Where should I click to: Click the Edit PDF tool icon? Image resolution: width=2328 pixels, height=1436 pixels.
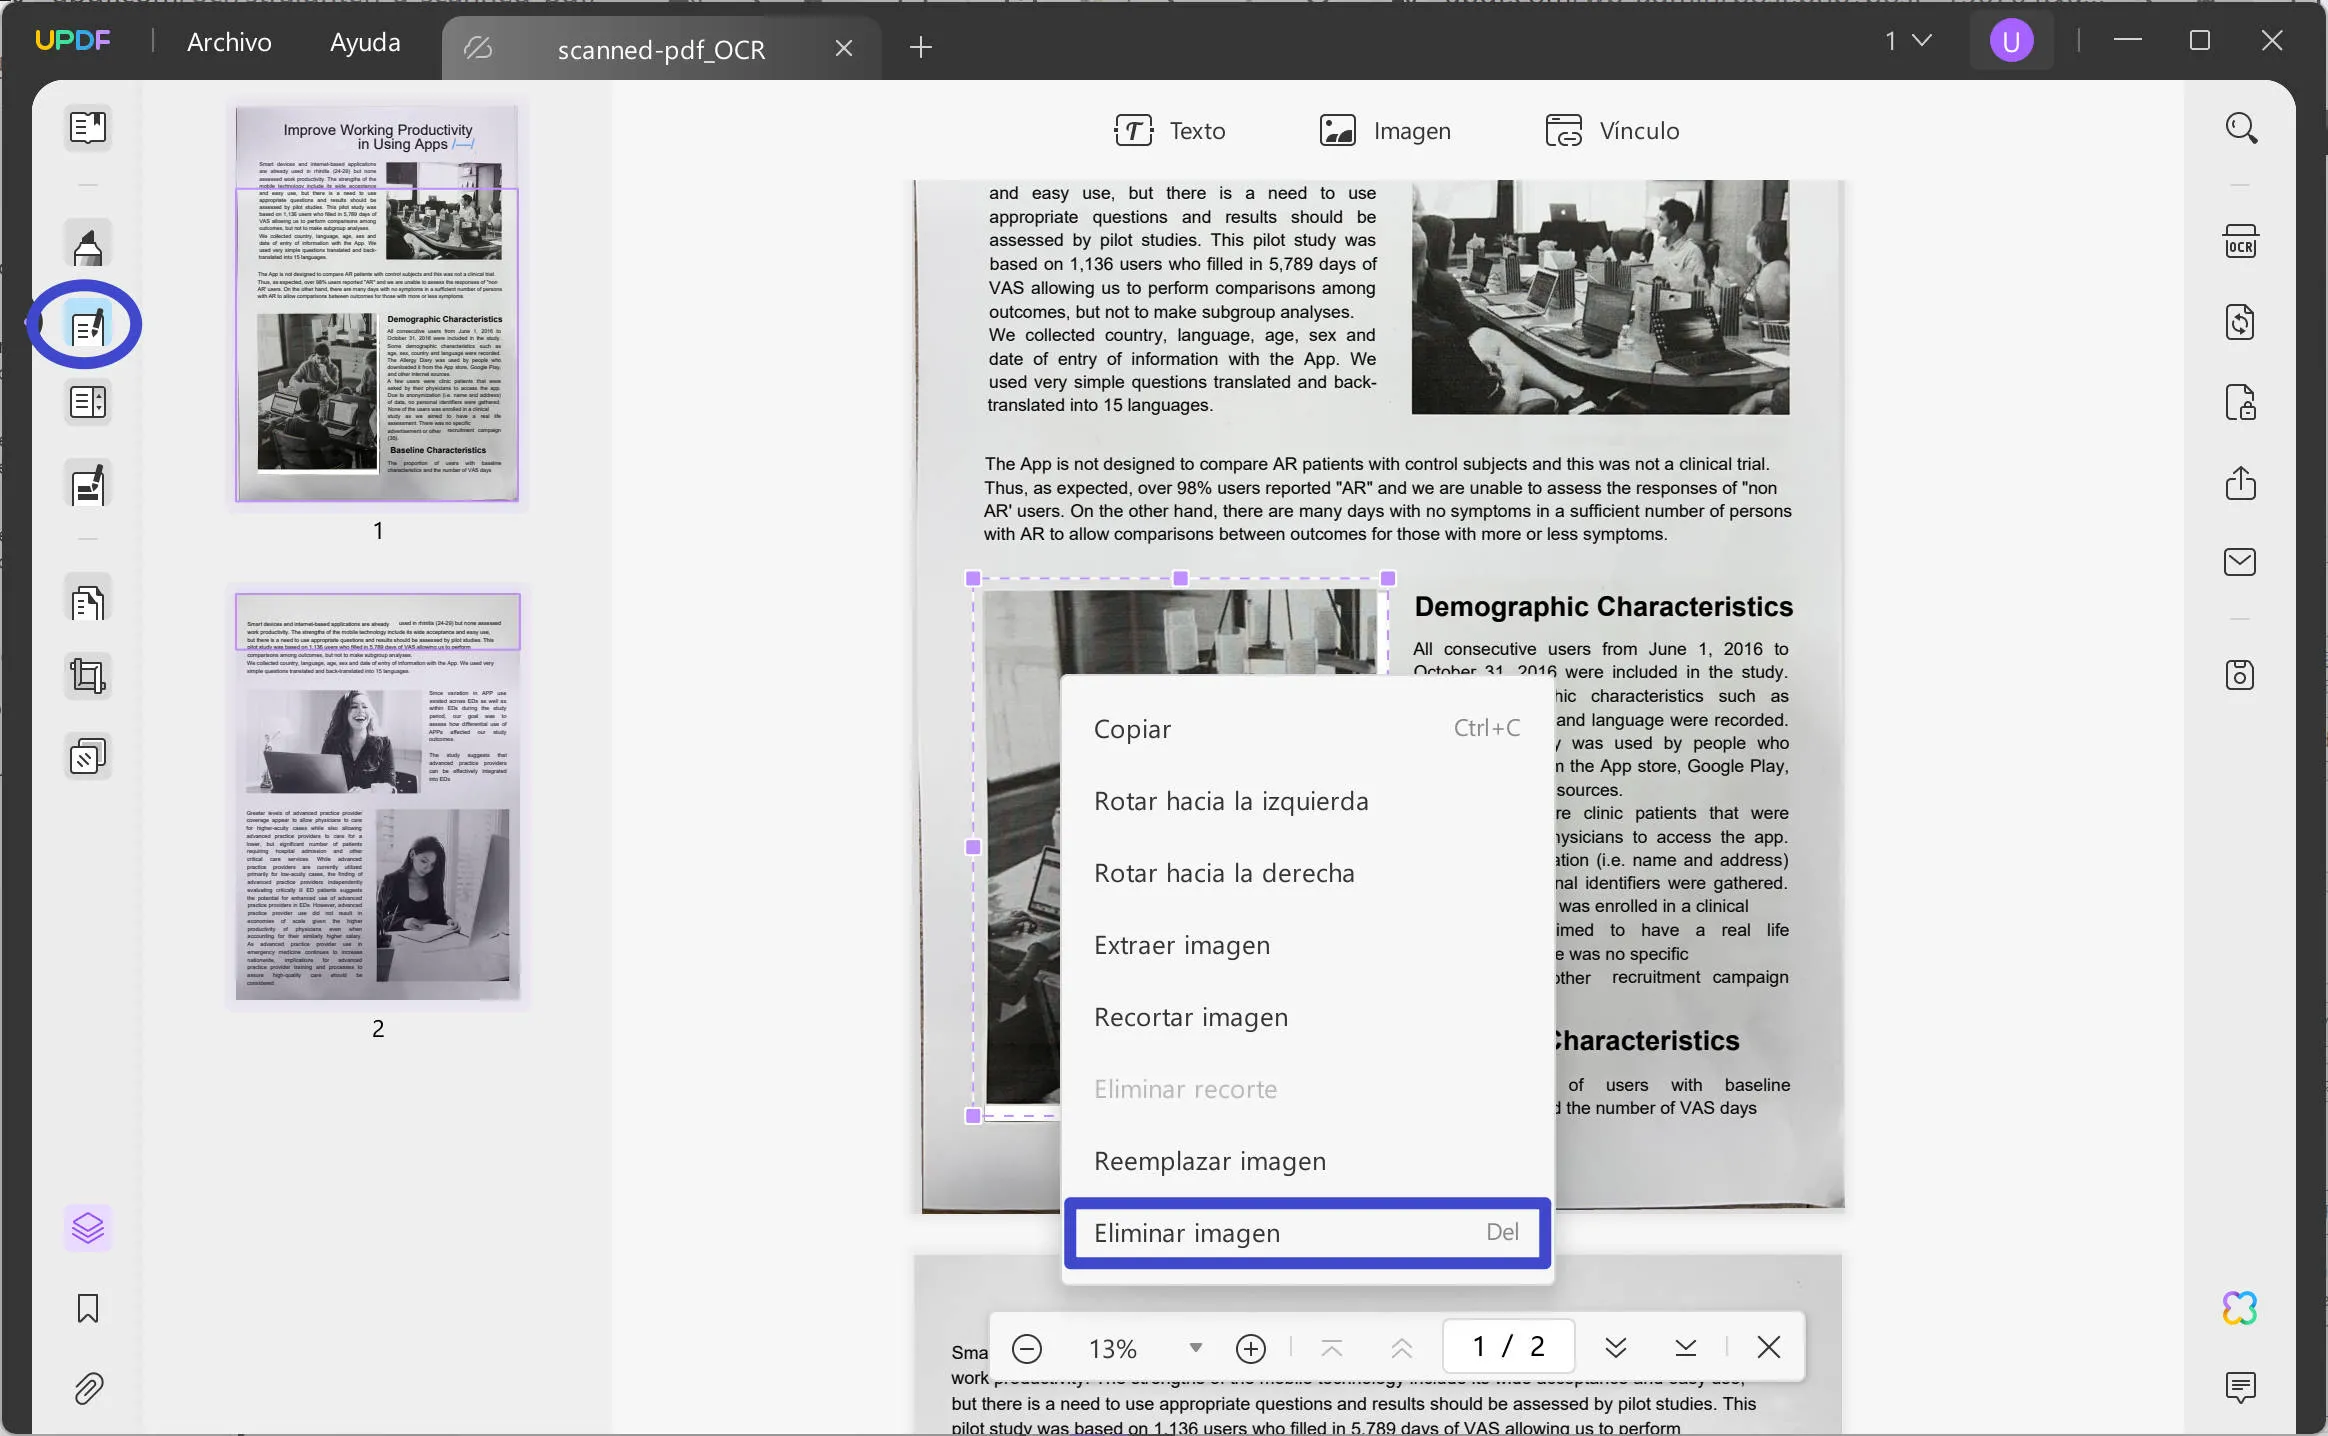[88, 325]
